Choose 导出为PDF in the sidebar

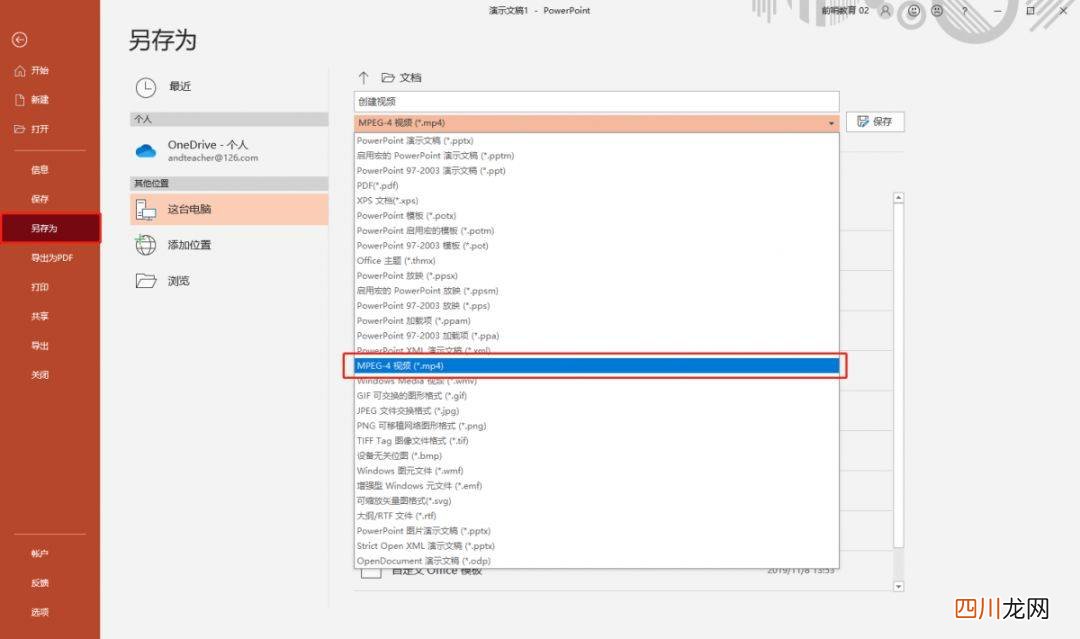(x=52, y=258)
